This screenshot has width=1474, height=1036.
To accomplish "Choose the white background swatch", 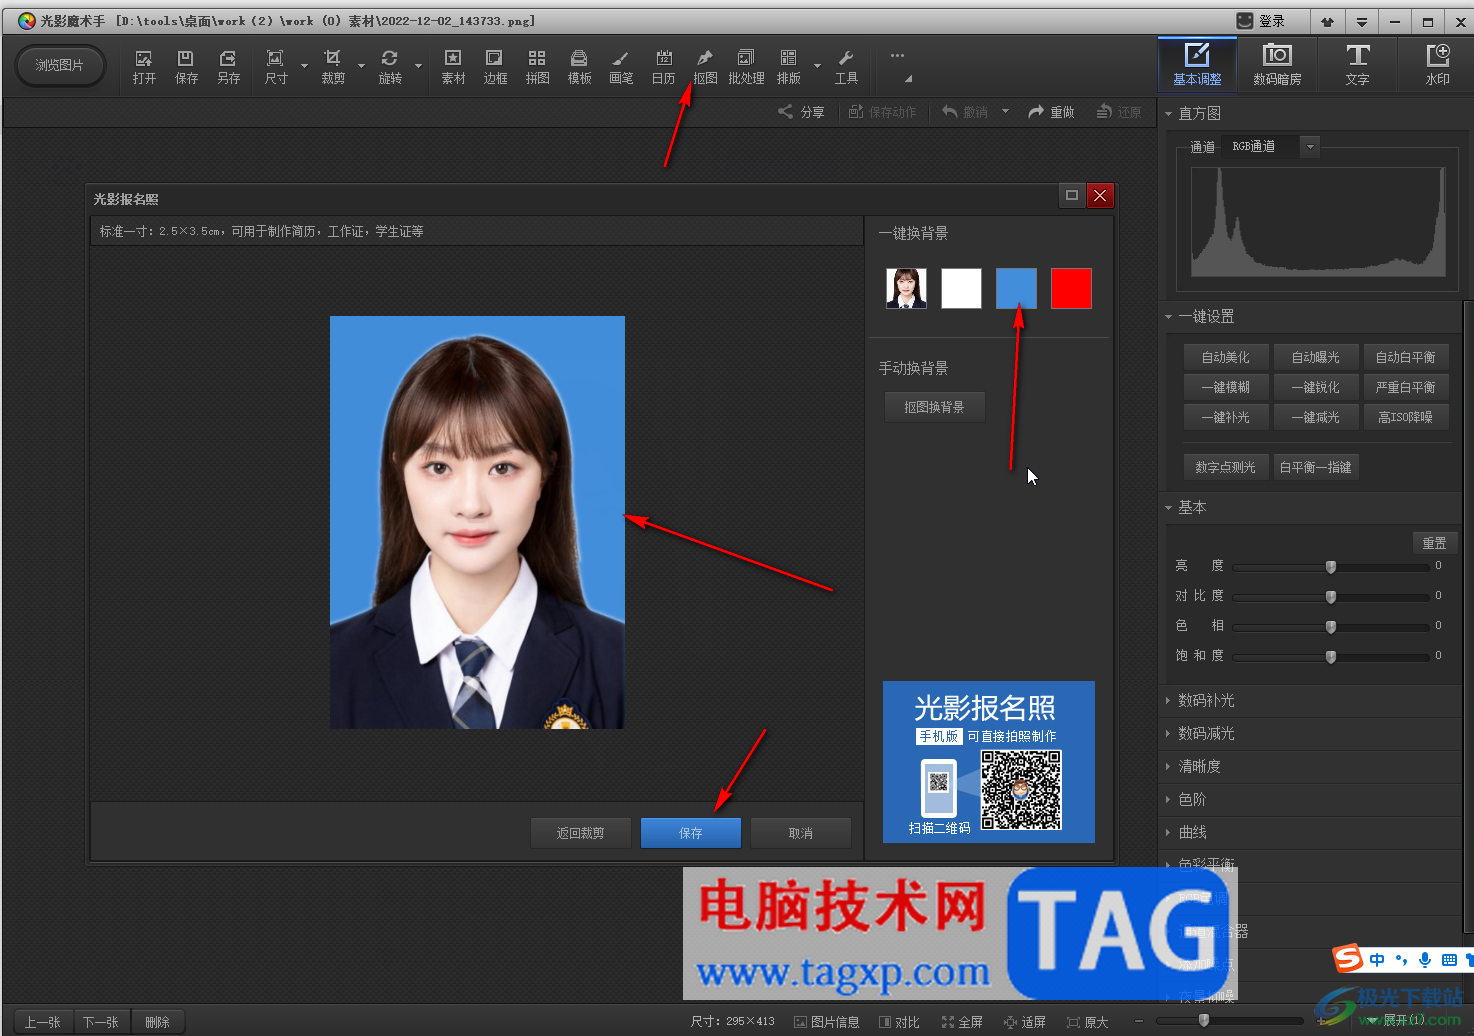I will click(961, 289).
